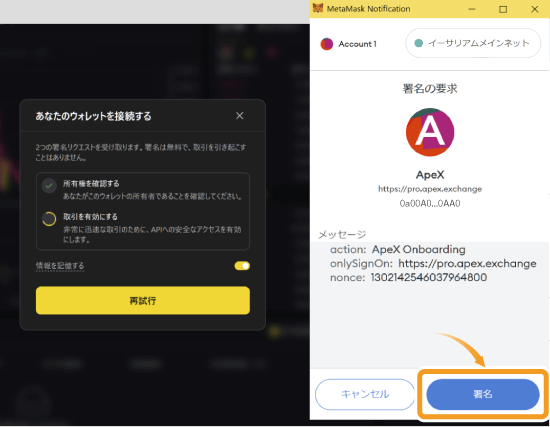
Task: Minimize the MetaMask Notification window
Action: click(x=472, y=9)
